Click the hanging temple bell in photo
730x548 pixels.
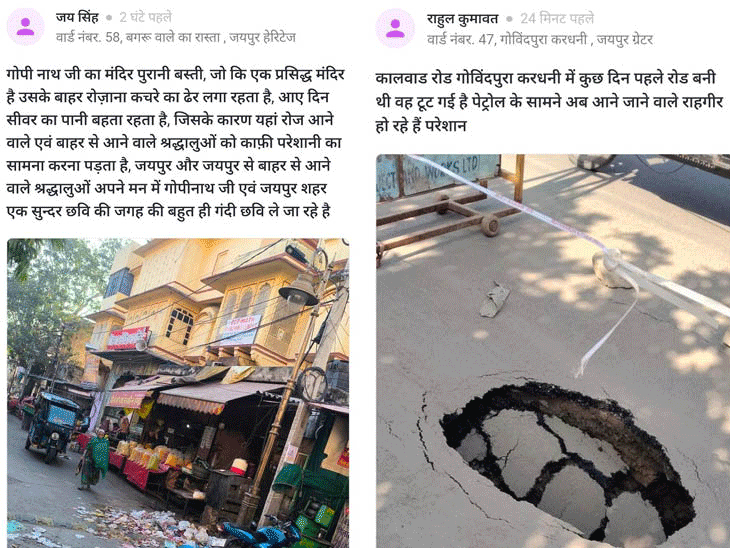[x=299, y=290]
